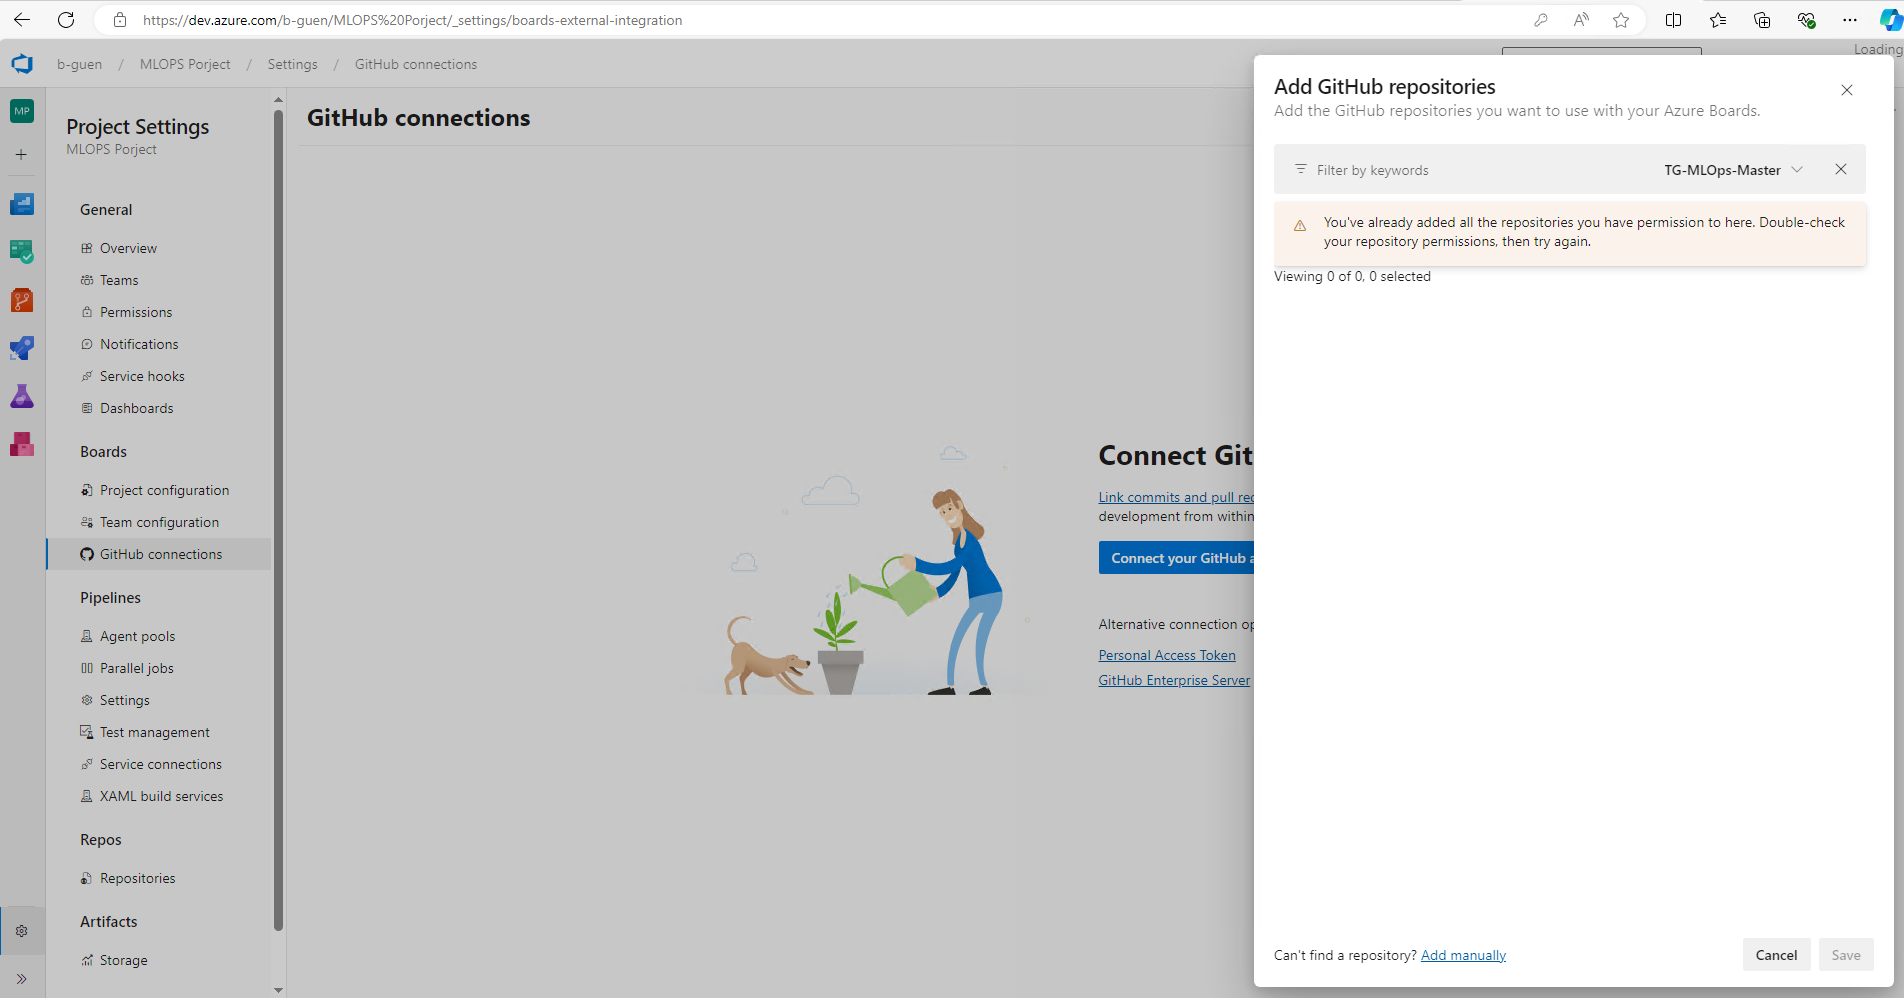Open Copilot icon in browser corner

(1891, 20)
